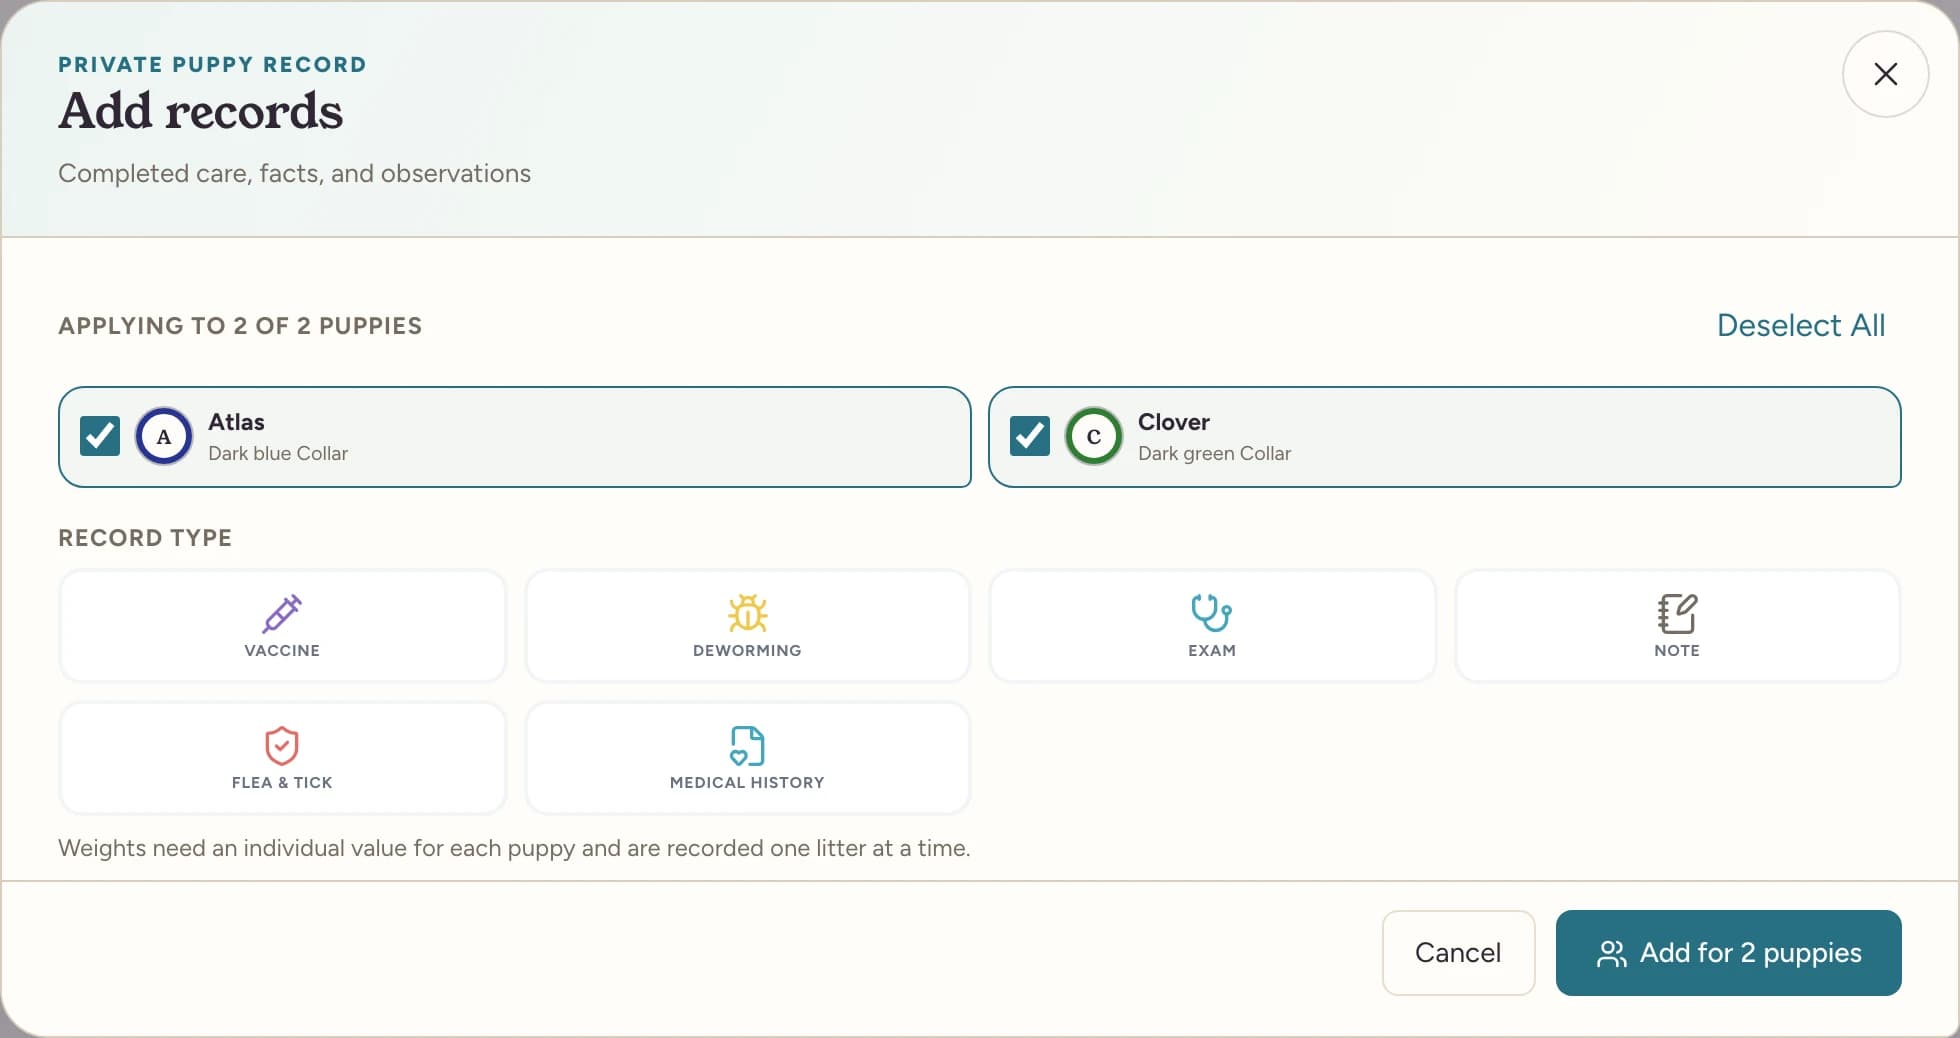Screen dimensions: 1960x1038
Task: Click the weights note about individual values
Action: tap(514, 848)
